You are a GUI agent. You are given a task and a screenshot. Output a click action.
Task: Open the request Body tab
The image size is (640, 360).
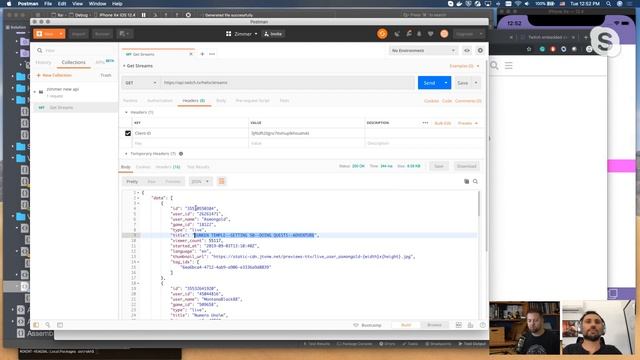pos(221,100)
